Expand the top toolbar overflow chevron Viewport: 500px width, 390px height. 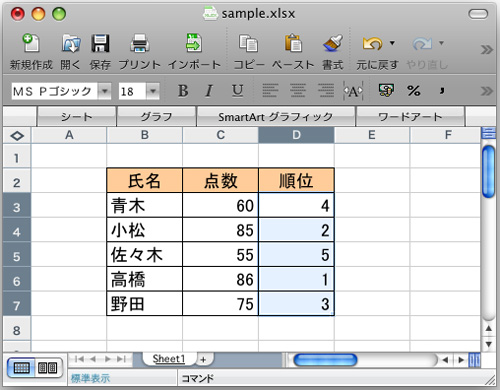(x=487, y=50)
